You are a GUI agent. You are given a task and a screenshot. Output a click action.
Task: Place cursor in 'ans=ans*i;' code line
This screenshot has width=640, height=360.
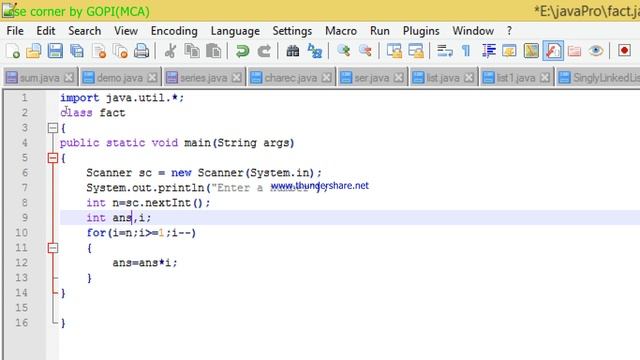(145, 263)
